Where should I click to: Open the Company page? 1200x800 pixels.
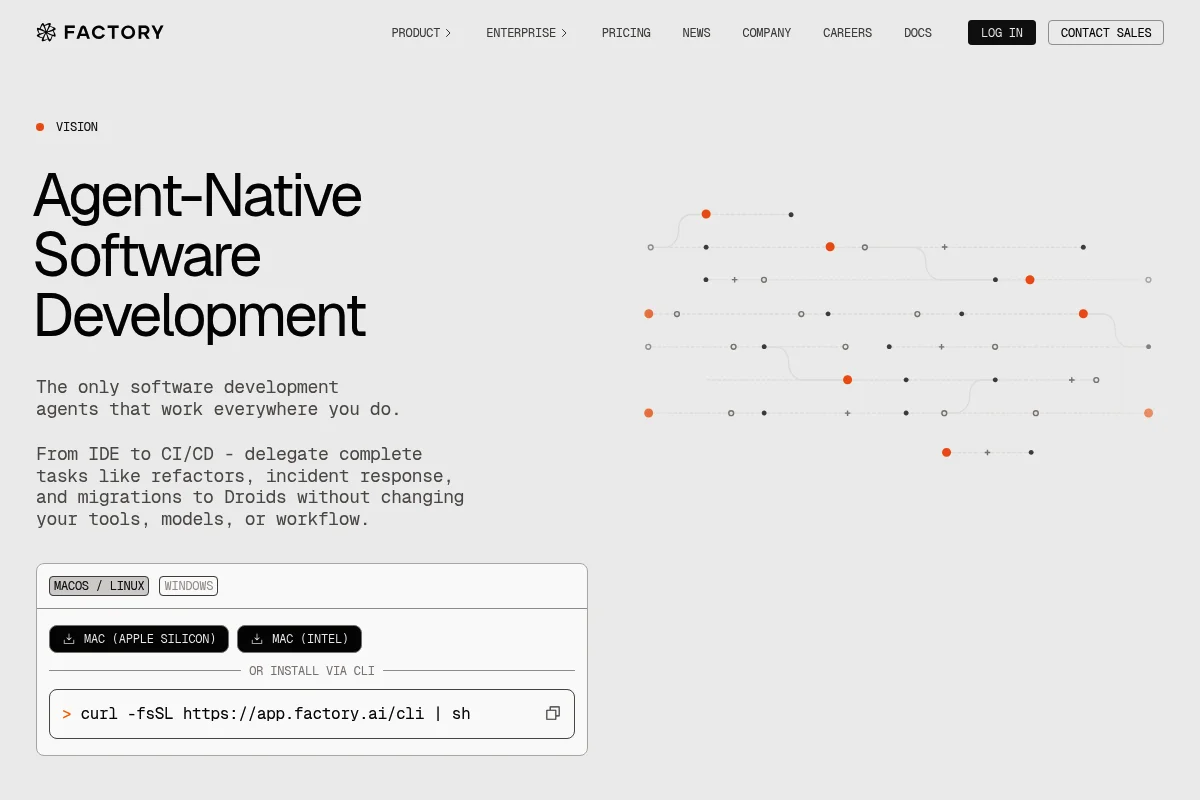(766, 33)
